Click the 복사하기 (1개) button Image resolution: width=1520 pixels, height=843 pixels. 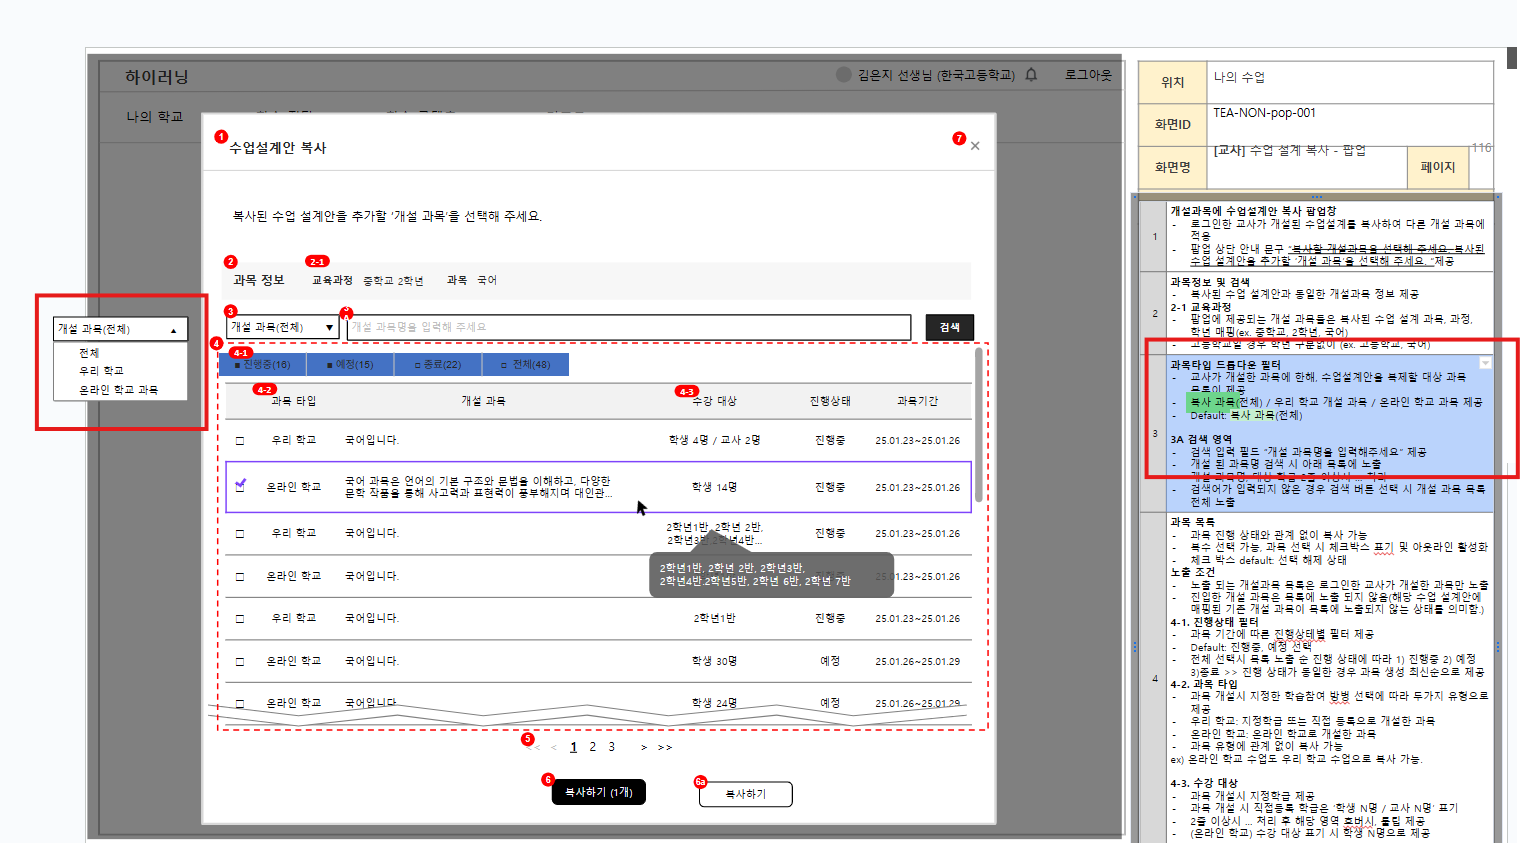pos(598,792)
